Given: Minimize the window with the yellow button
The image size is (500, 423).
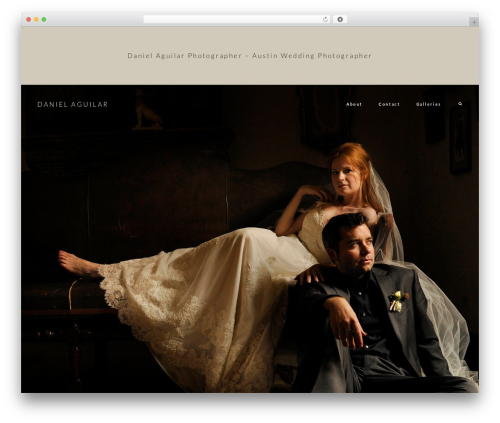Looking at the screenshot, I should (36, 20).
